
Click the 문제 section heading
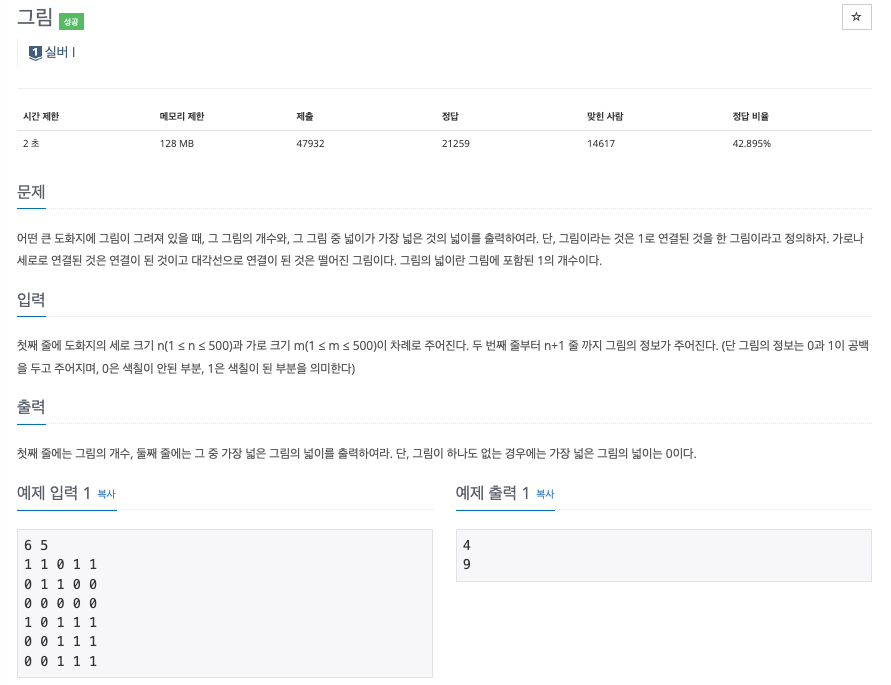tap(31, 192)
